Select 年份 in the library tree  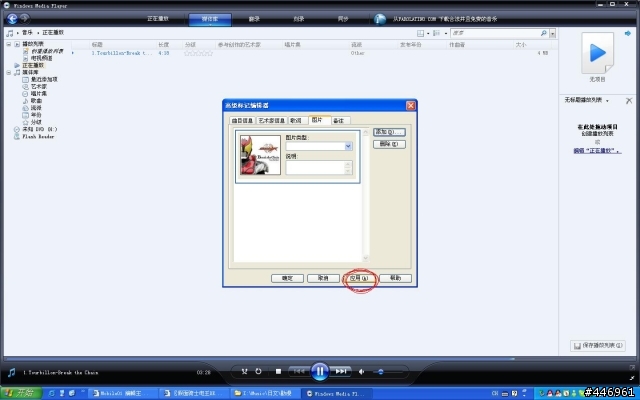(x=36, y=115)
